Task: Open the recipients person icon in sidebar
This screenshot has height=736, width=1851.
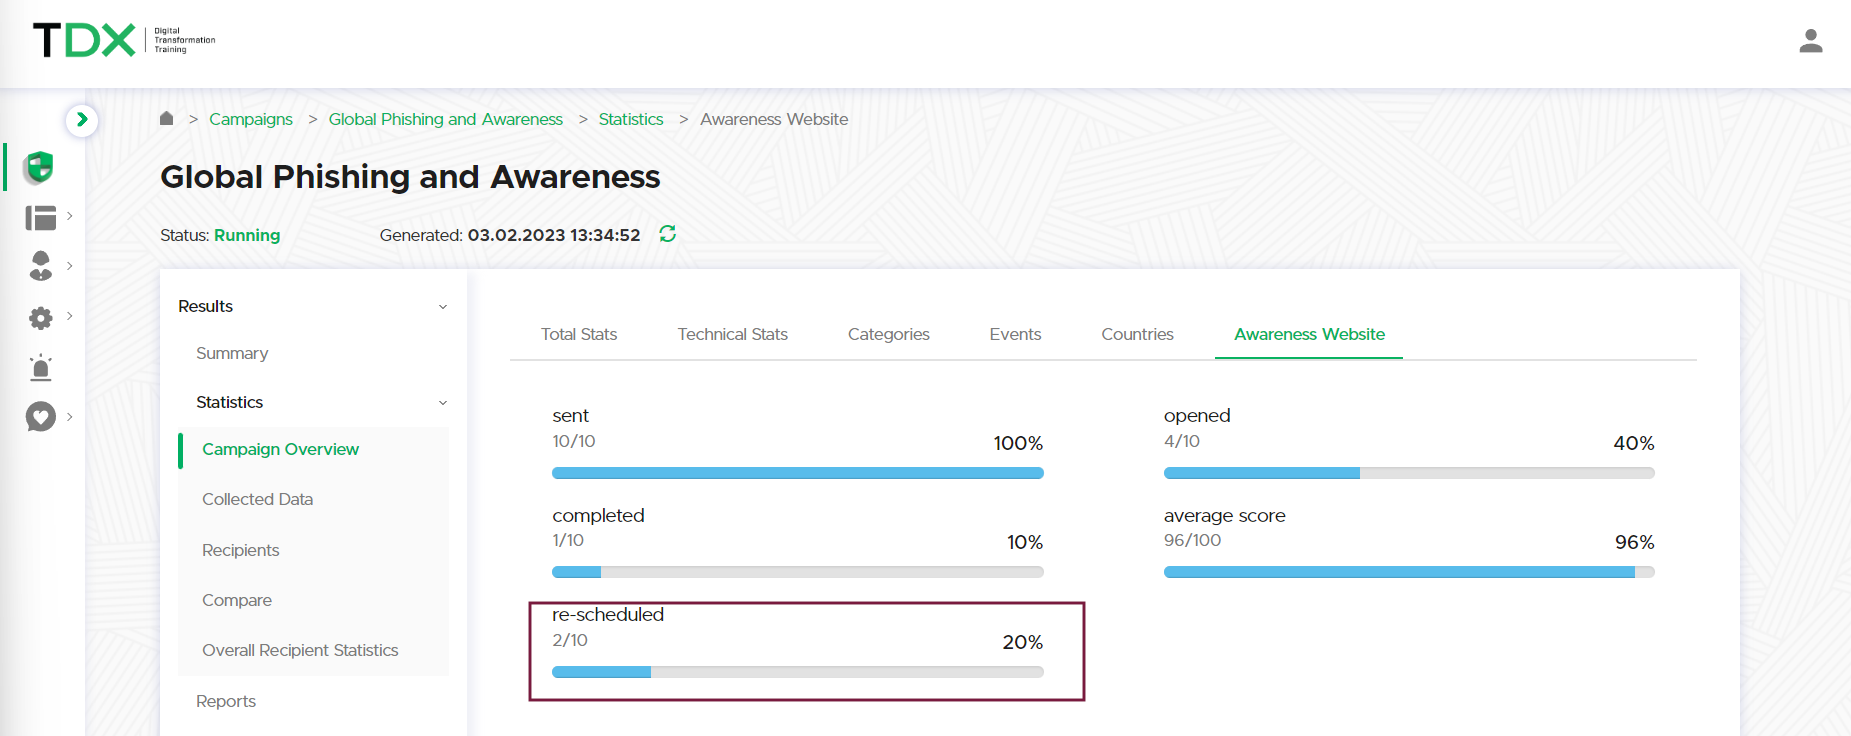Action: [x=40, y=266]
